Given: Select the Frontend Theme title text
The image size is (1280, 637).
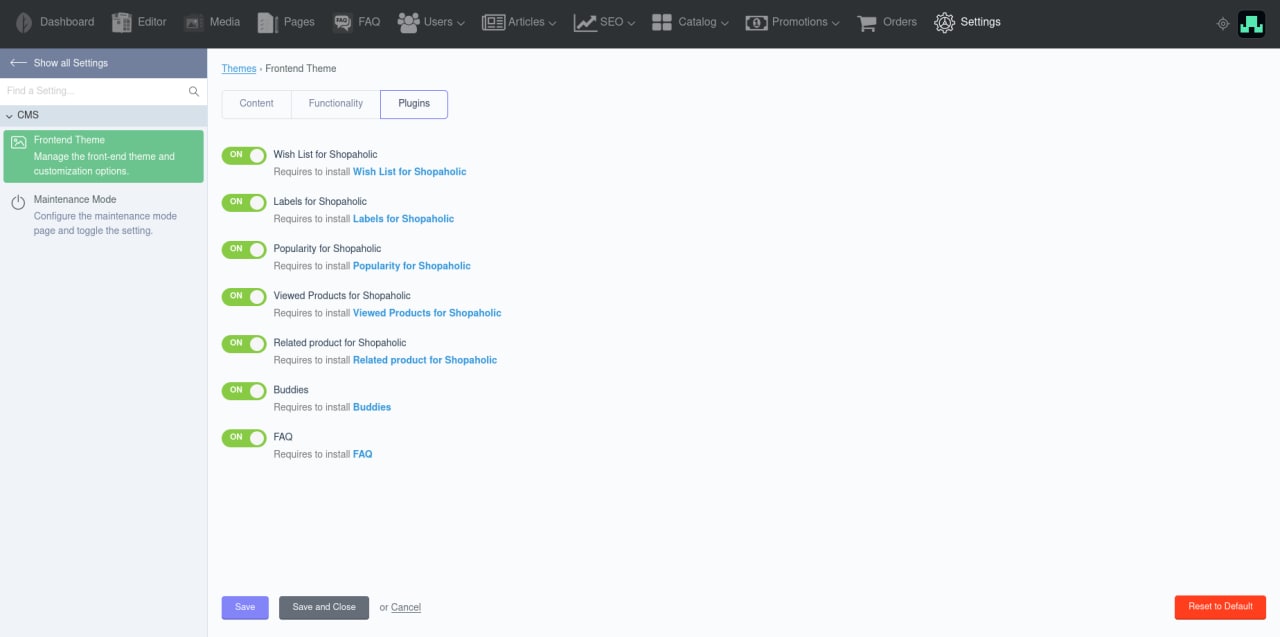Looking at the screenshot, I should [69, 140].
